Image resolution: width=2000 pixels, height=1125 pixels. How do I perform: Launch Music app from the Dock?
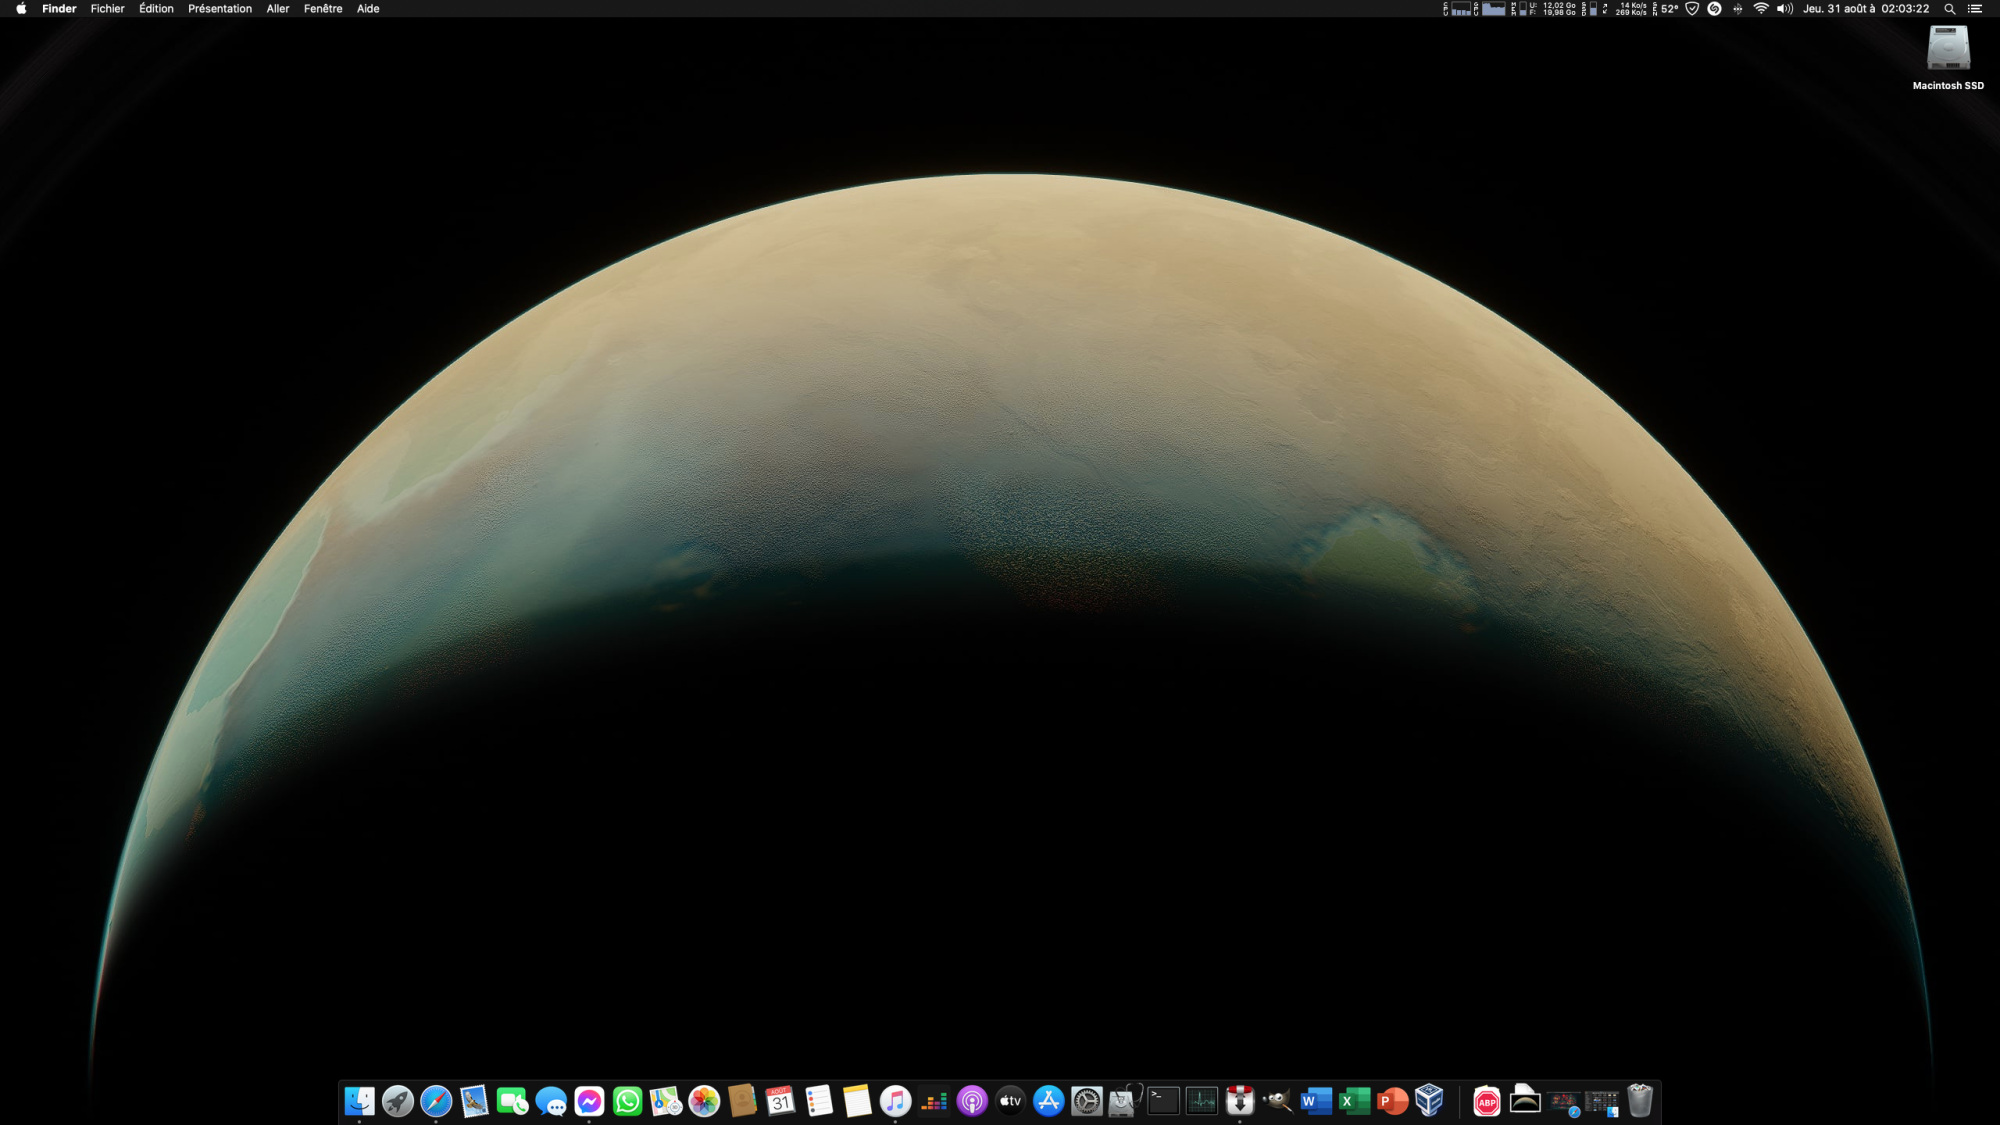coord(895,1101)
